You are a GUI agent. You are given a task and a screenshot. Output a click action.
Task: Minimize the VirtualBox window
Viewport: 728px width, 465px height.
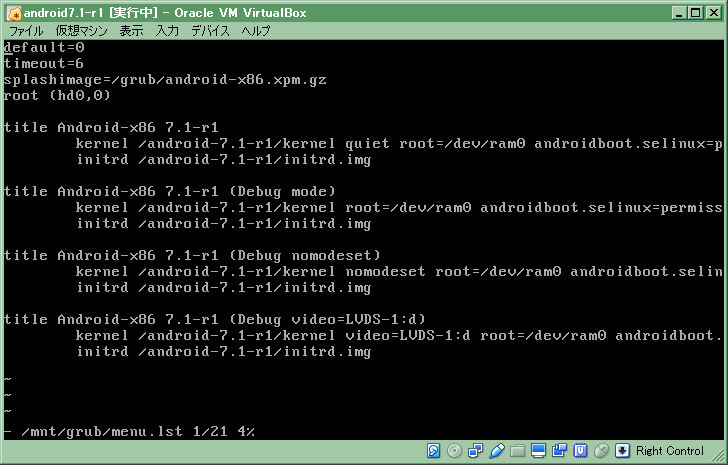[x=679, y=13]
